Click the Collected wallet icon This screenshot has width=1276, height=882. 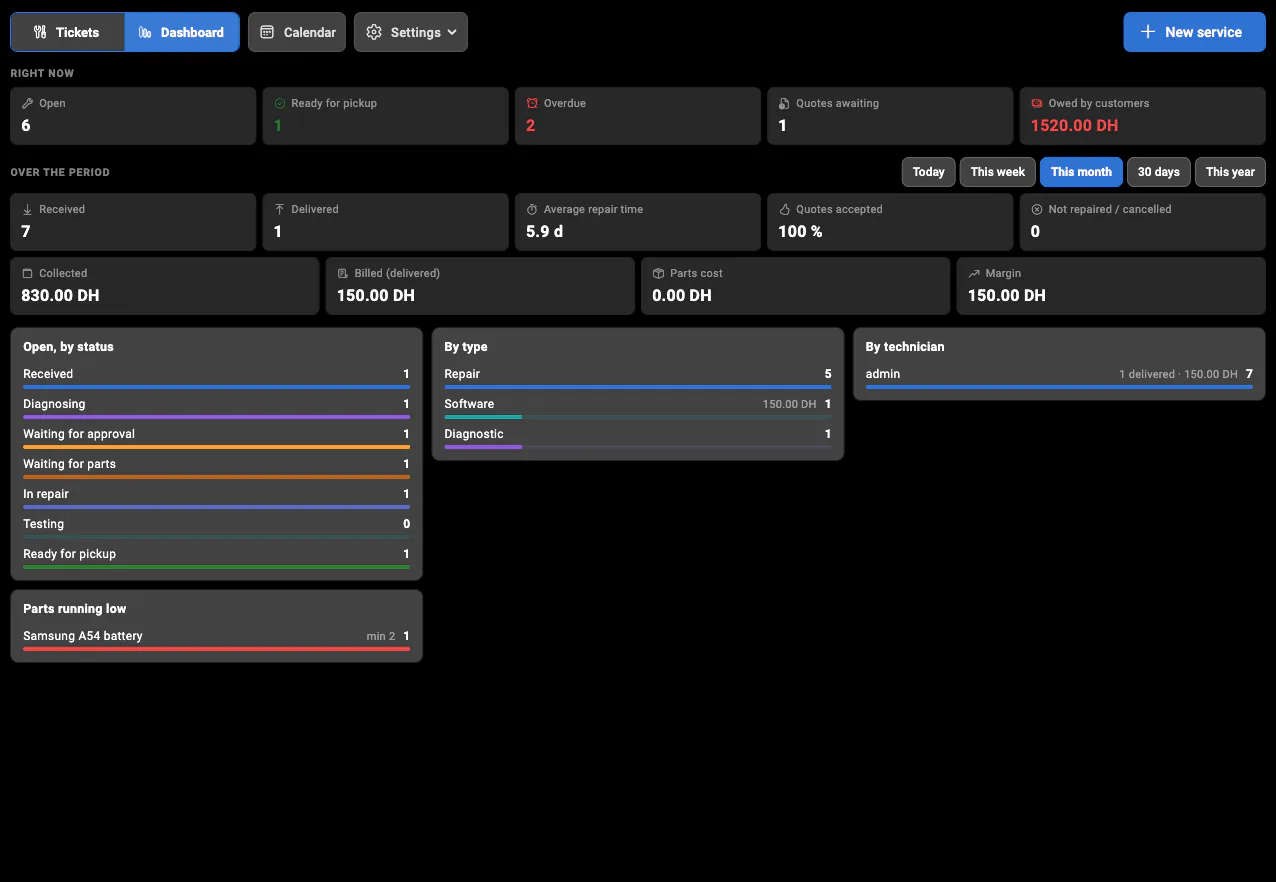pos(27,273)
